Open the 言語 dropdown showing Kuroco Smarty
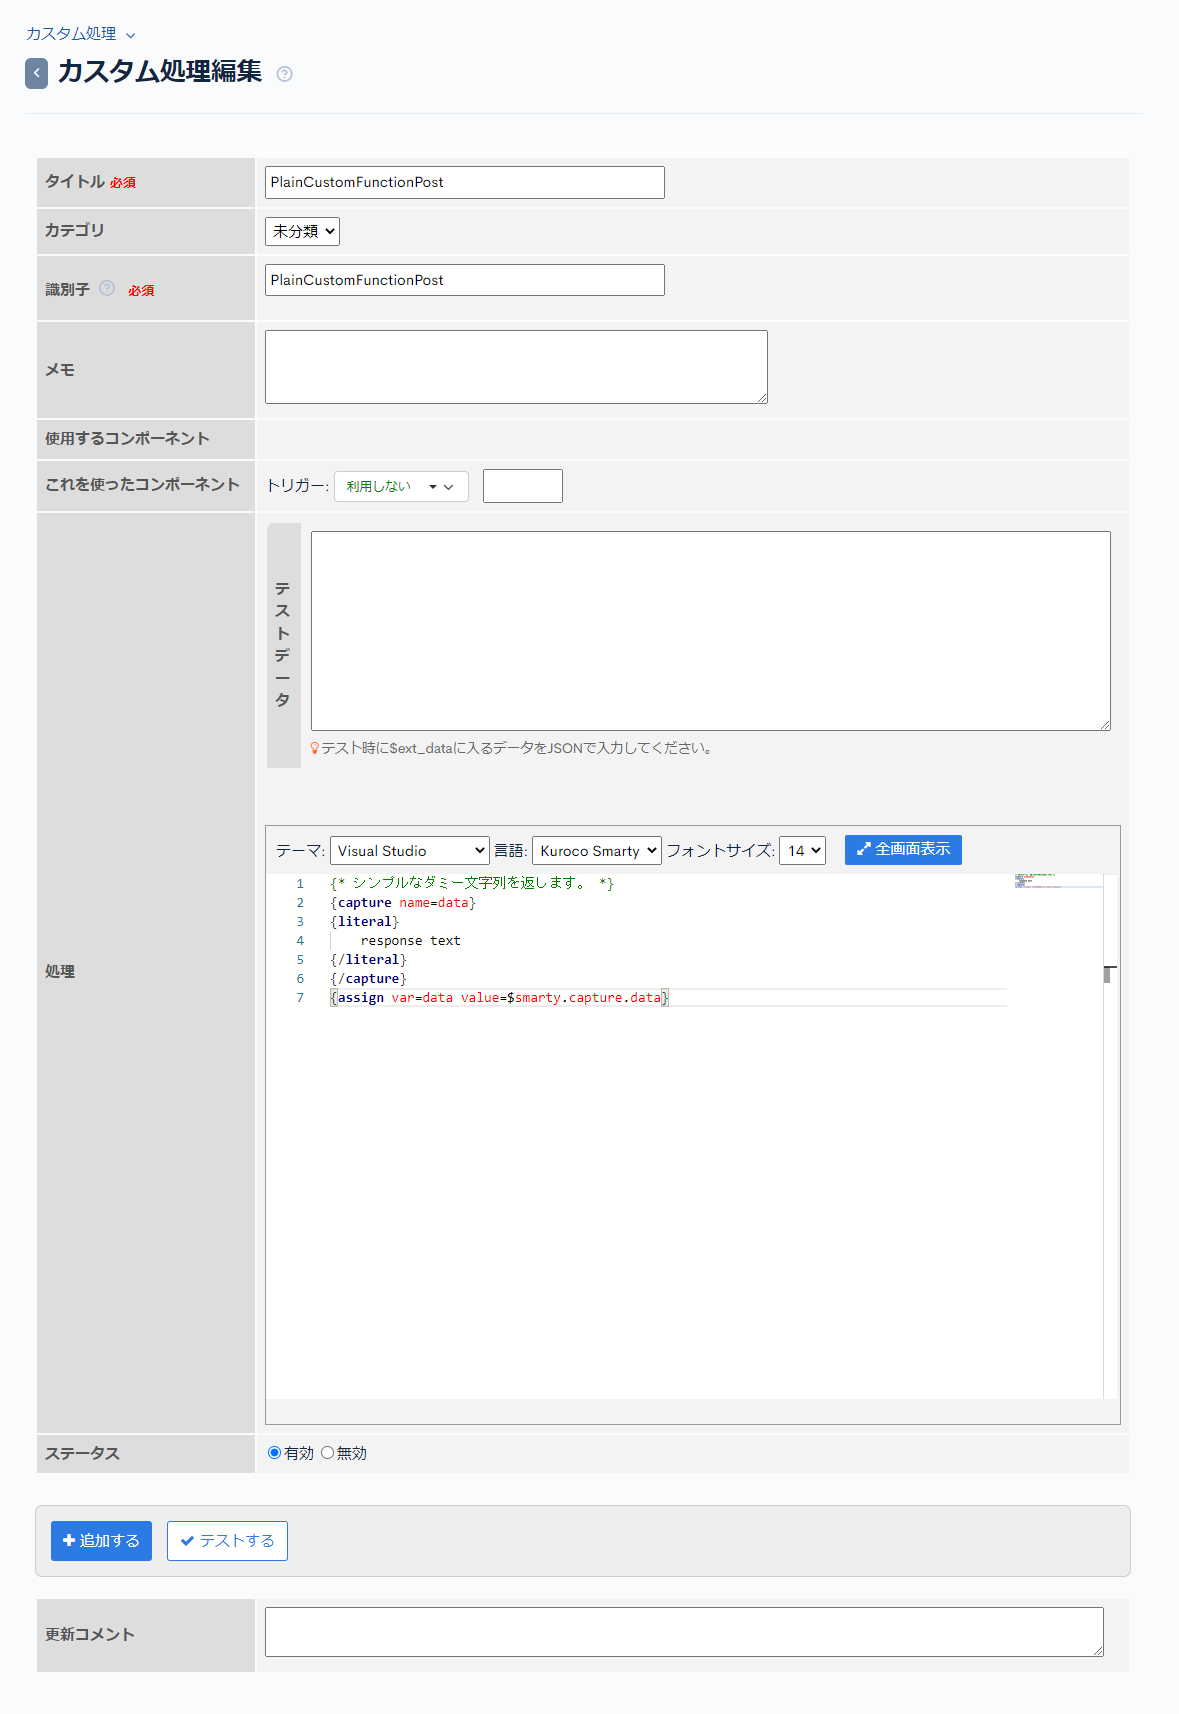The image size is (1179, 1714). (x=597, y=851)
